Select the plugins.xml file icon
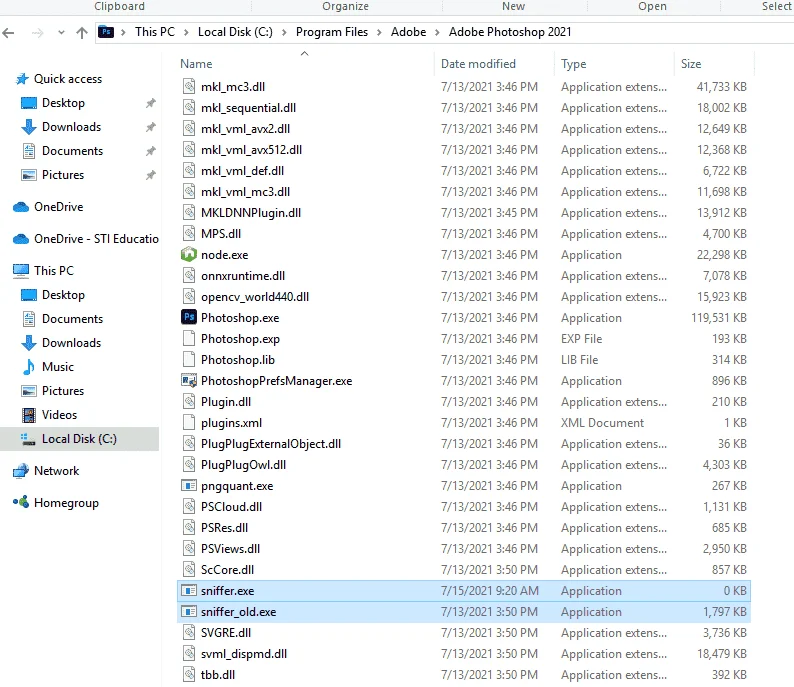 coord(188,423)
